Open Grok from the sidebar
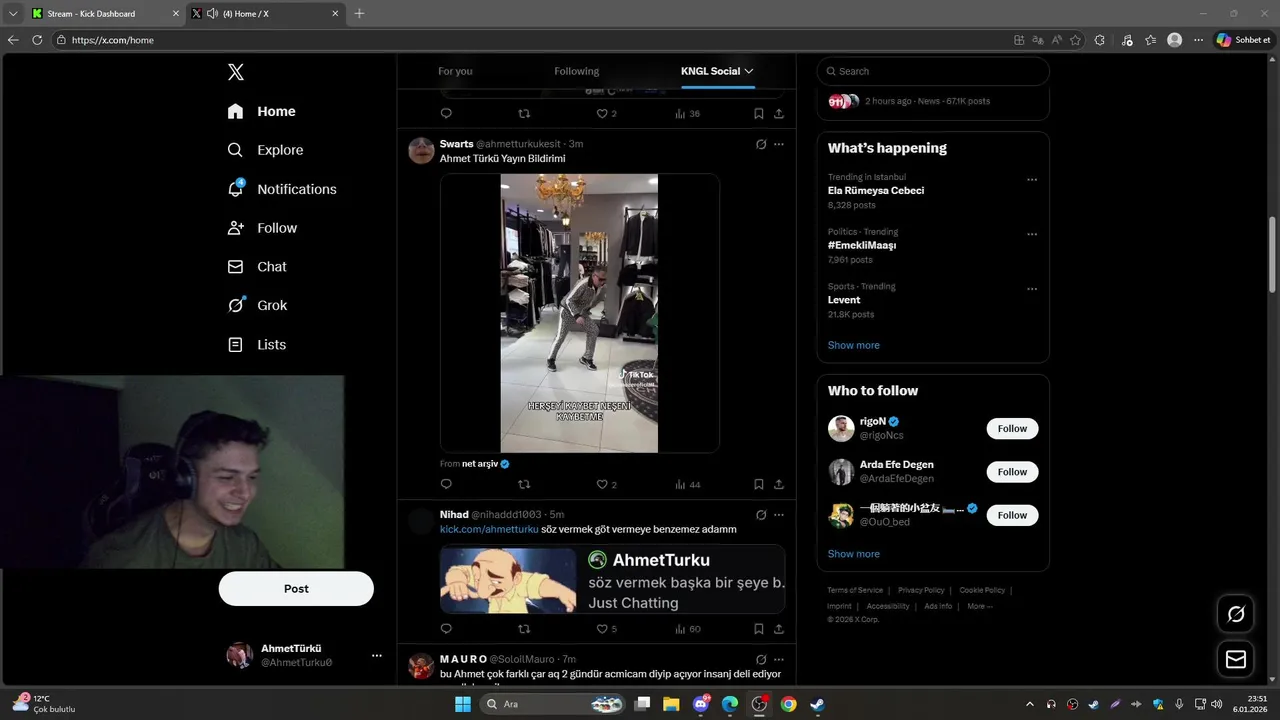 pos(257,305)
